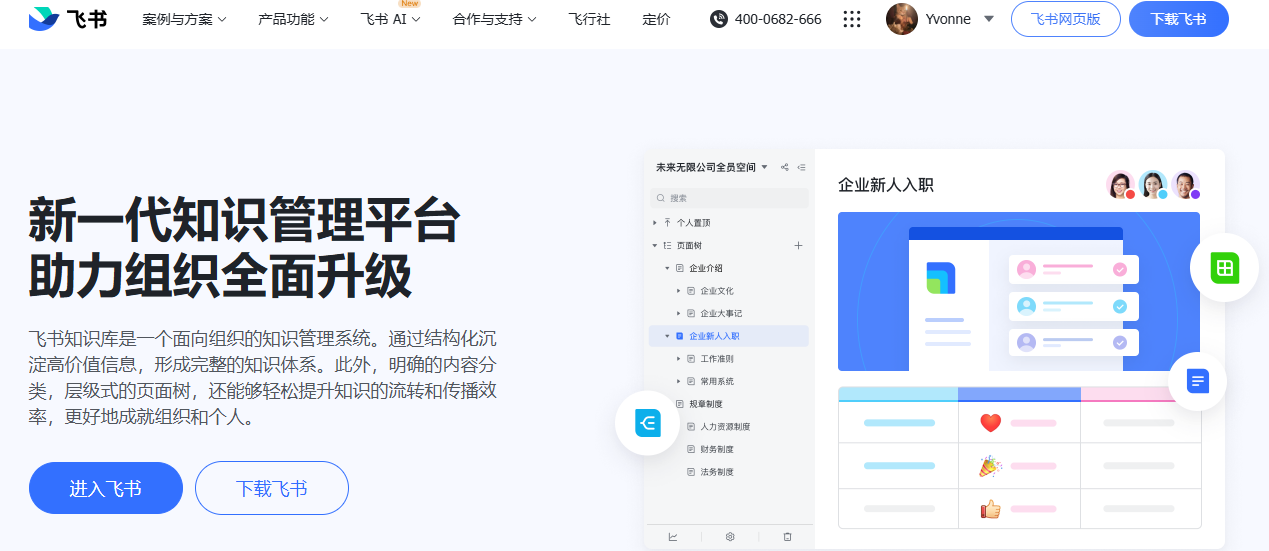Image resolution: width=1269 pixels, height=551 pixels.
Task: Toggle the blue checkmark in the second card
Action: point(1120,306)
